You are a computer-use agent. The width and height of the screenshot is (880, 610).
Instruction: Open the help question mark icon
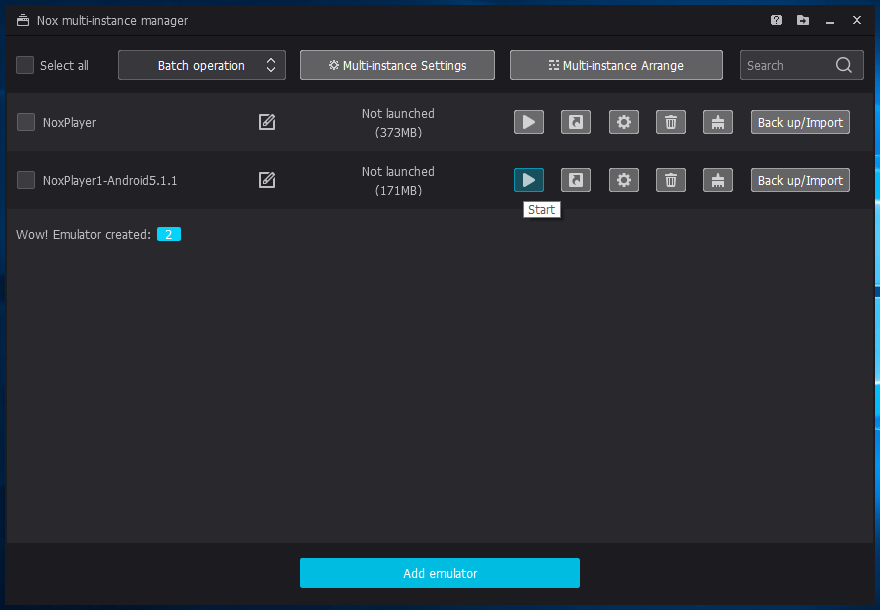click(x=776, y=20)
